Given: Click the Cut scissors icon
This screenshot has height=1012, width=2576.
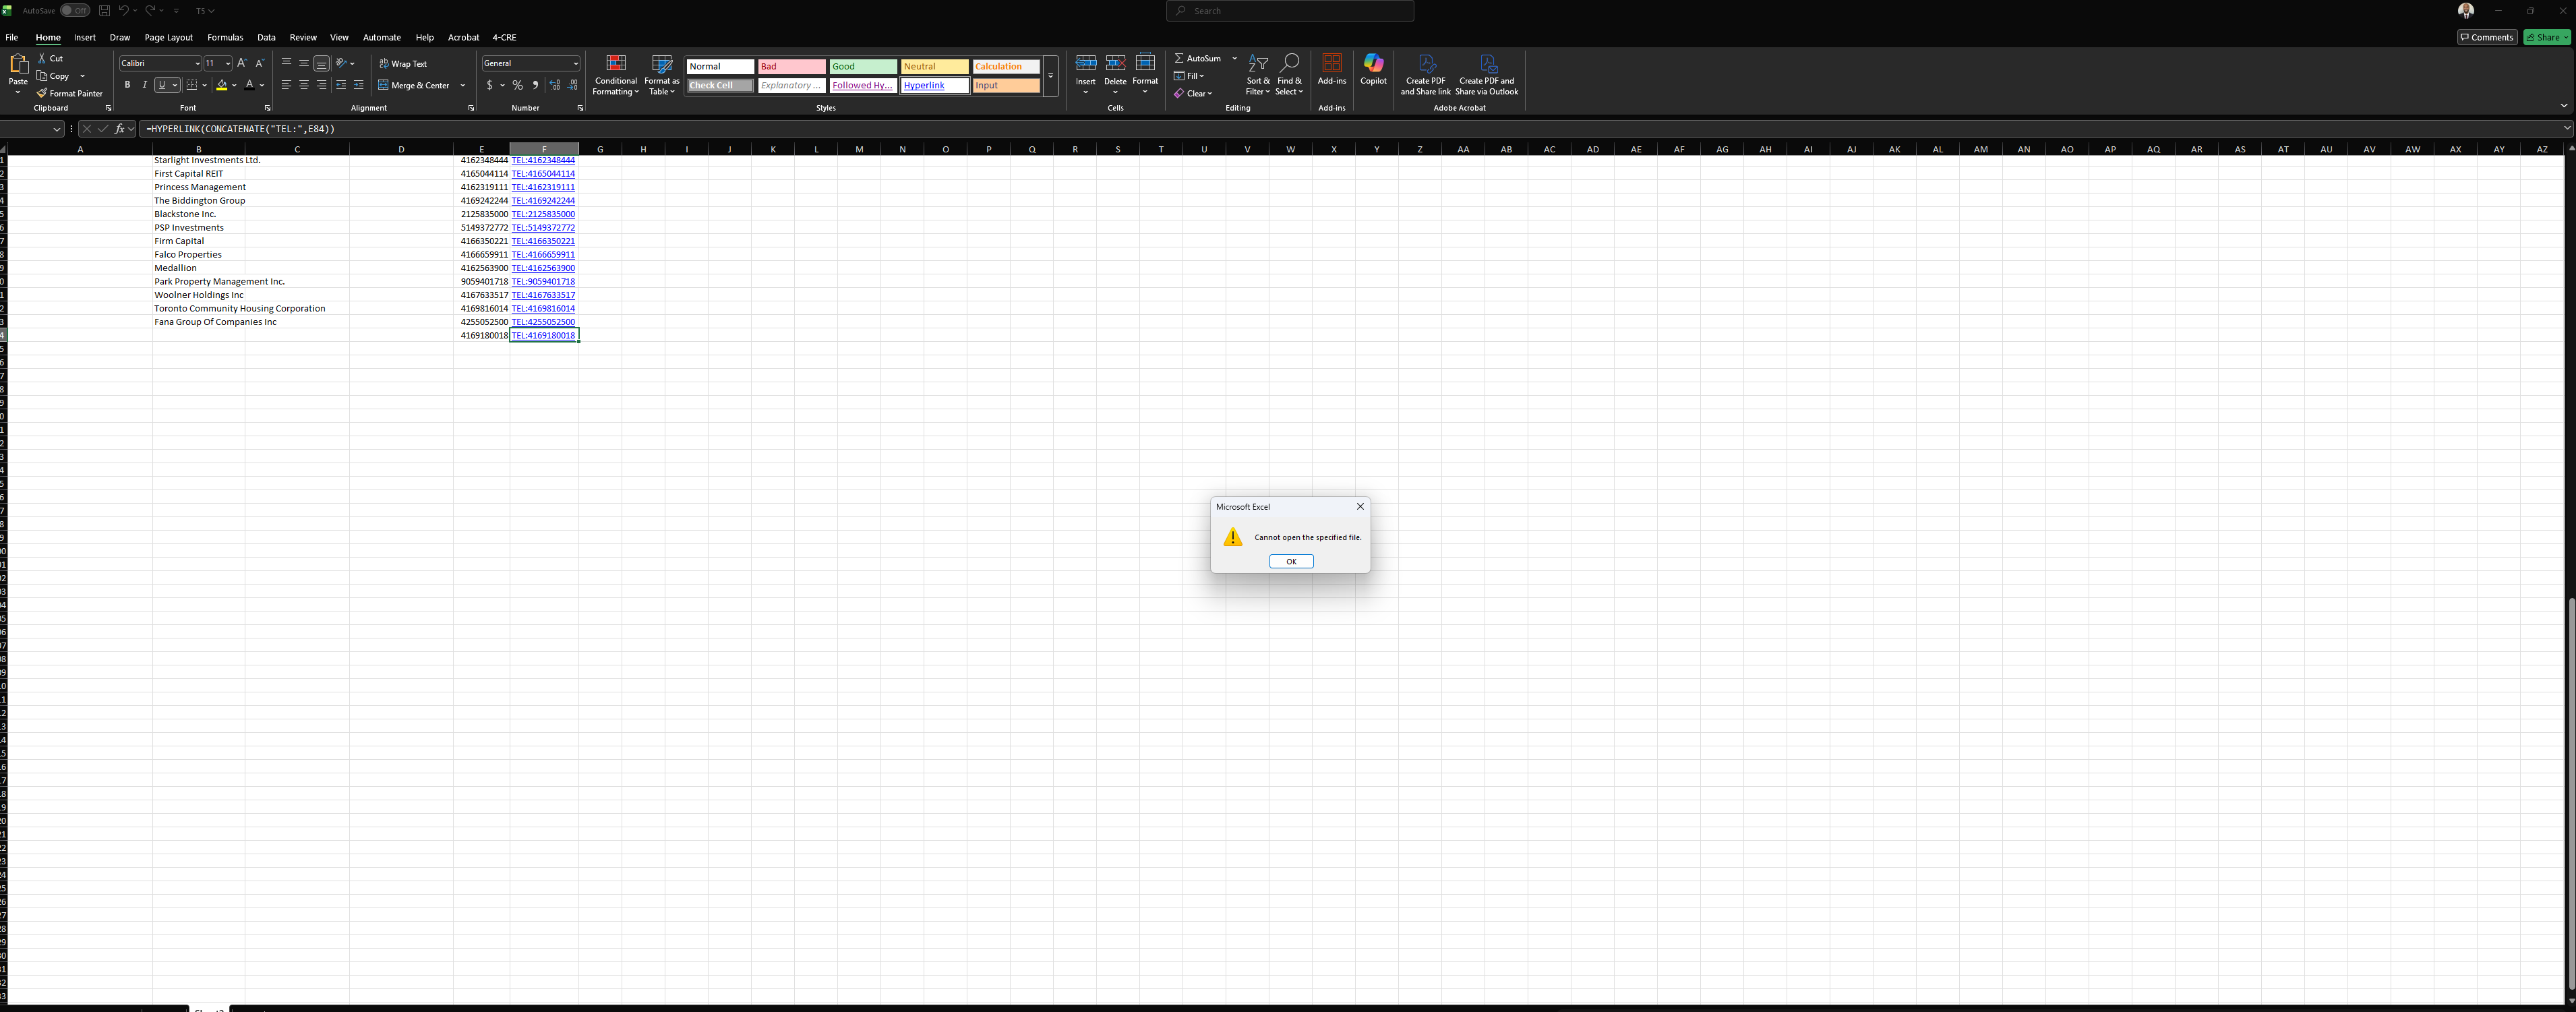Looking at the screenshot, I should (x=42, y=58).
